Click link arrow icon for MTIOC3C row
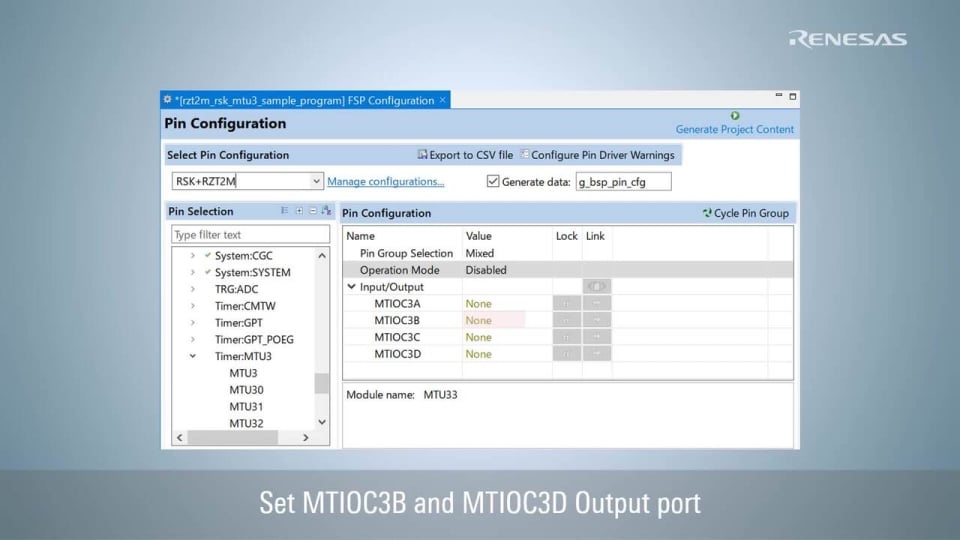 (597, 337)
